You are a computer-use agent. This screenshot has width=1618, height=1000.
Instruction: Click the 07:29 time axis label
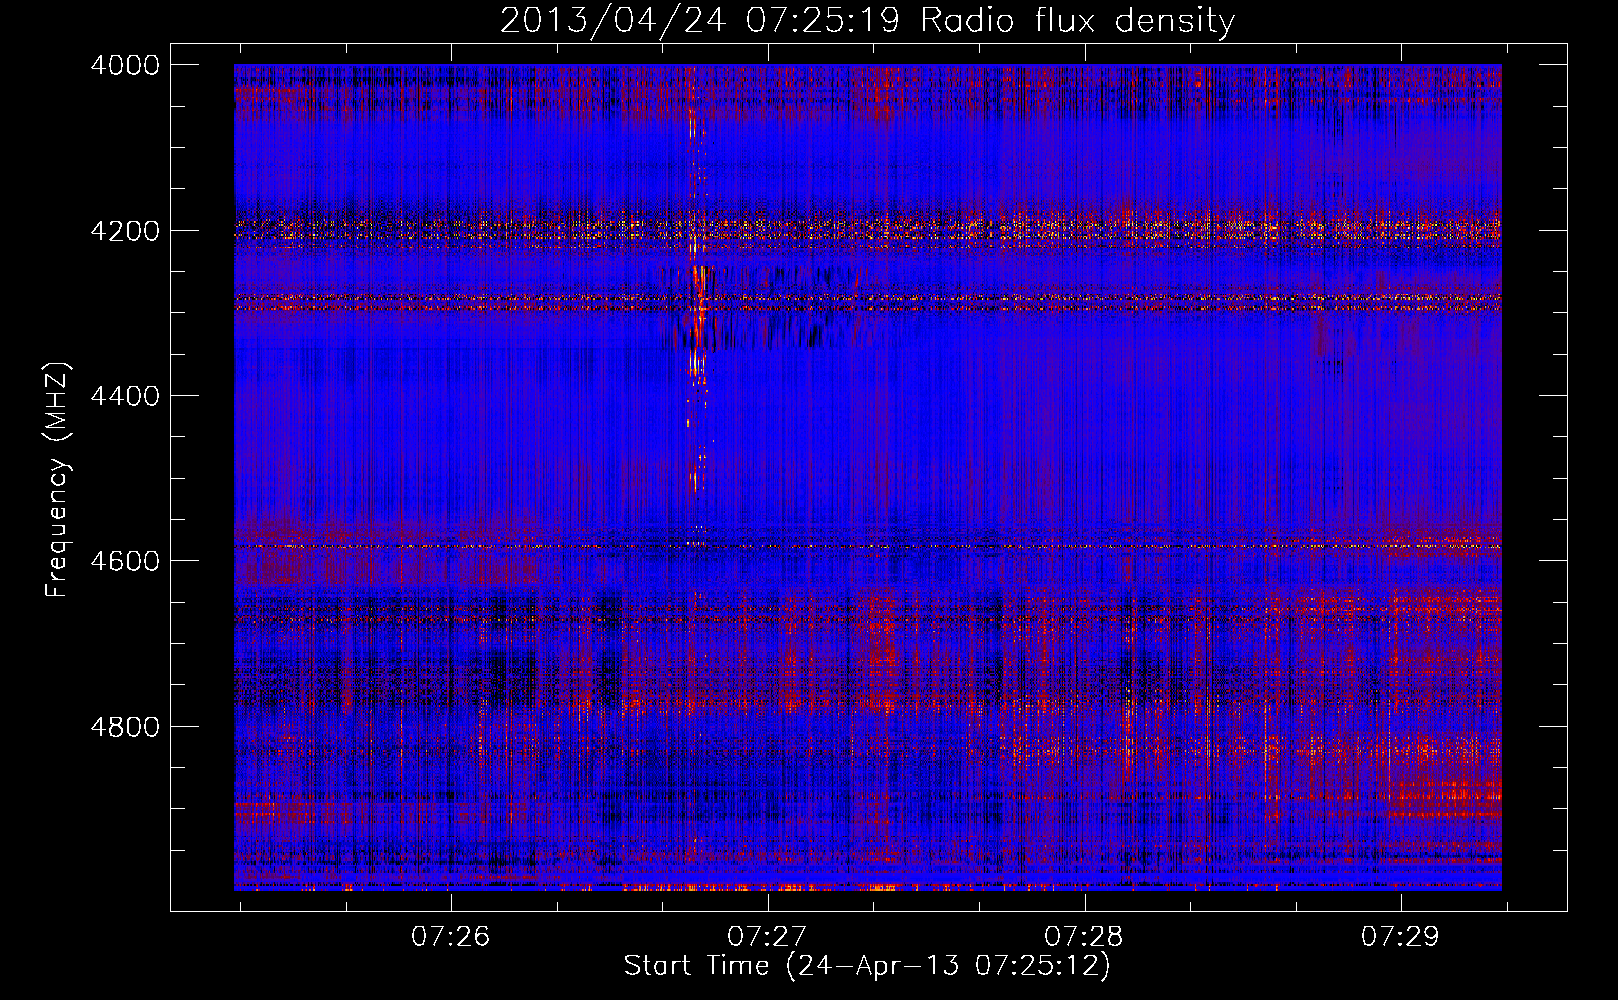1400,937
